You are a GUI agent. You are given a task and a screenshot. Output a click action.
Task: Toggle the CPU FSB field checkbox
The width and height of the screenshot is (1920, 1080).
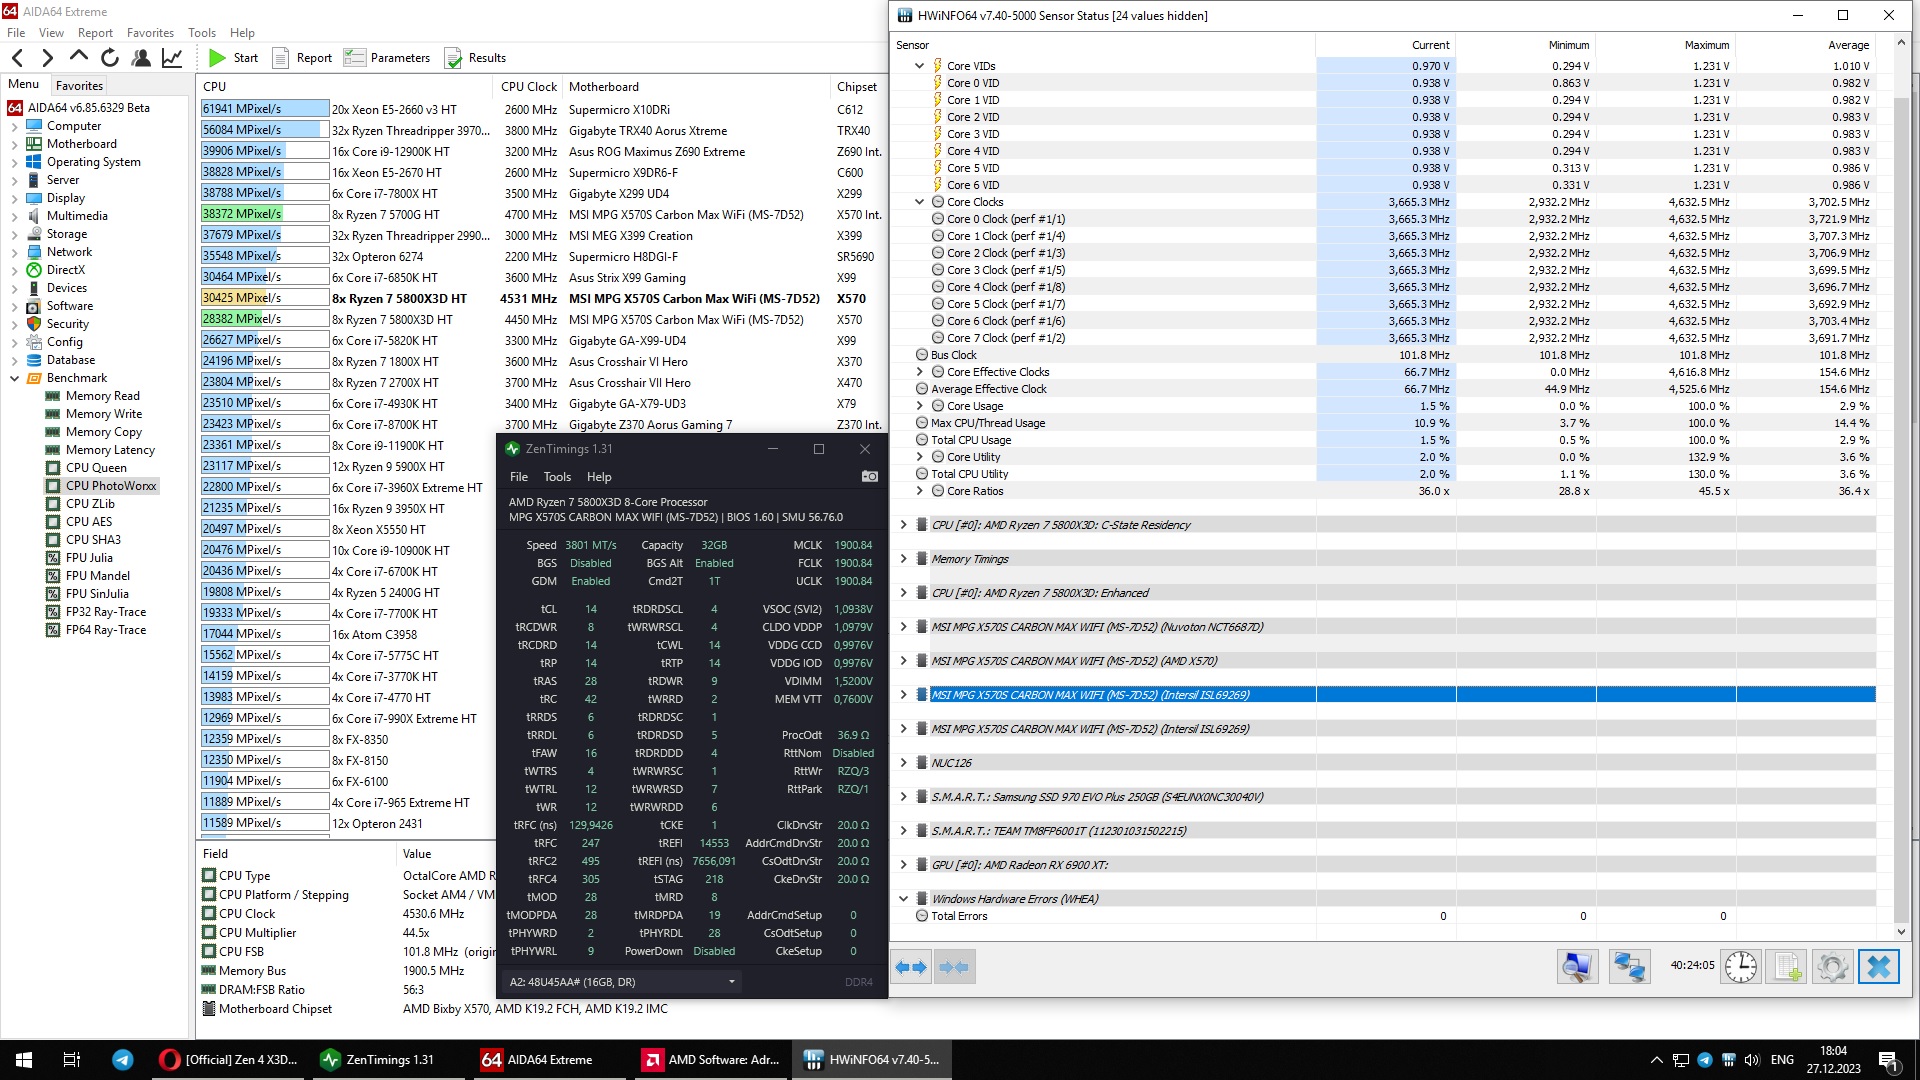pyautogui.click(x=209, y=952)
